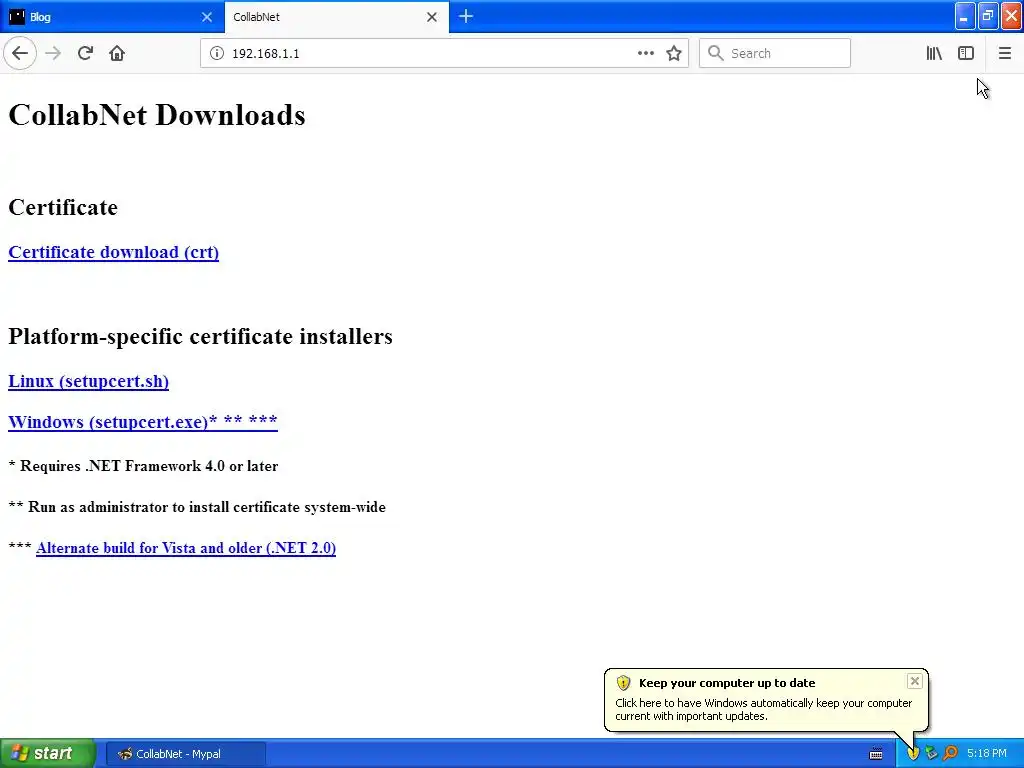The image size is (1024, 768).
Task: Open Windows (setupcert.exe) installer link
Action: (143, 422)
